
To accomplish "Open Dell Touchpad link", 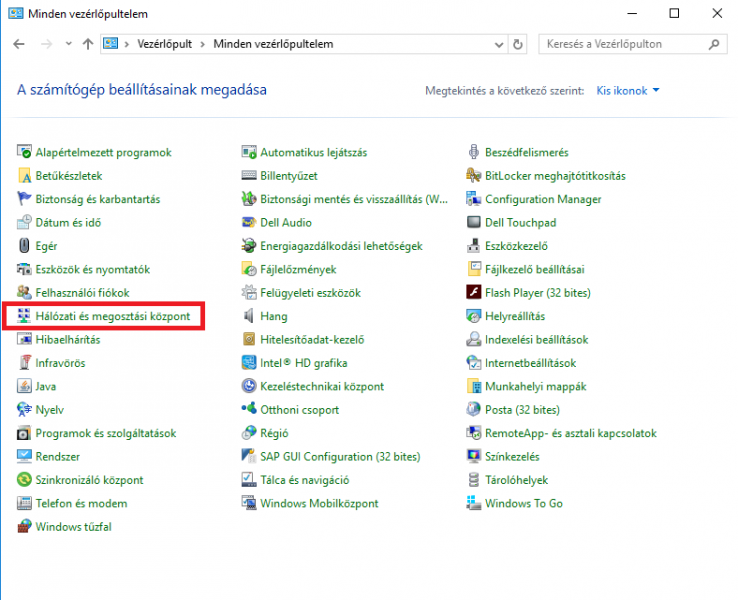I will [x=521, y=222].
